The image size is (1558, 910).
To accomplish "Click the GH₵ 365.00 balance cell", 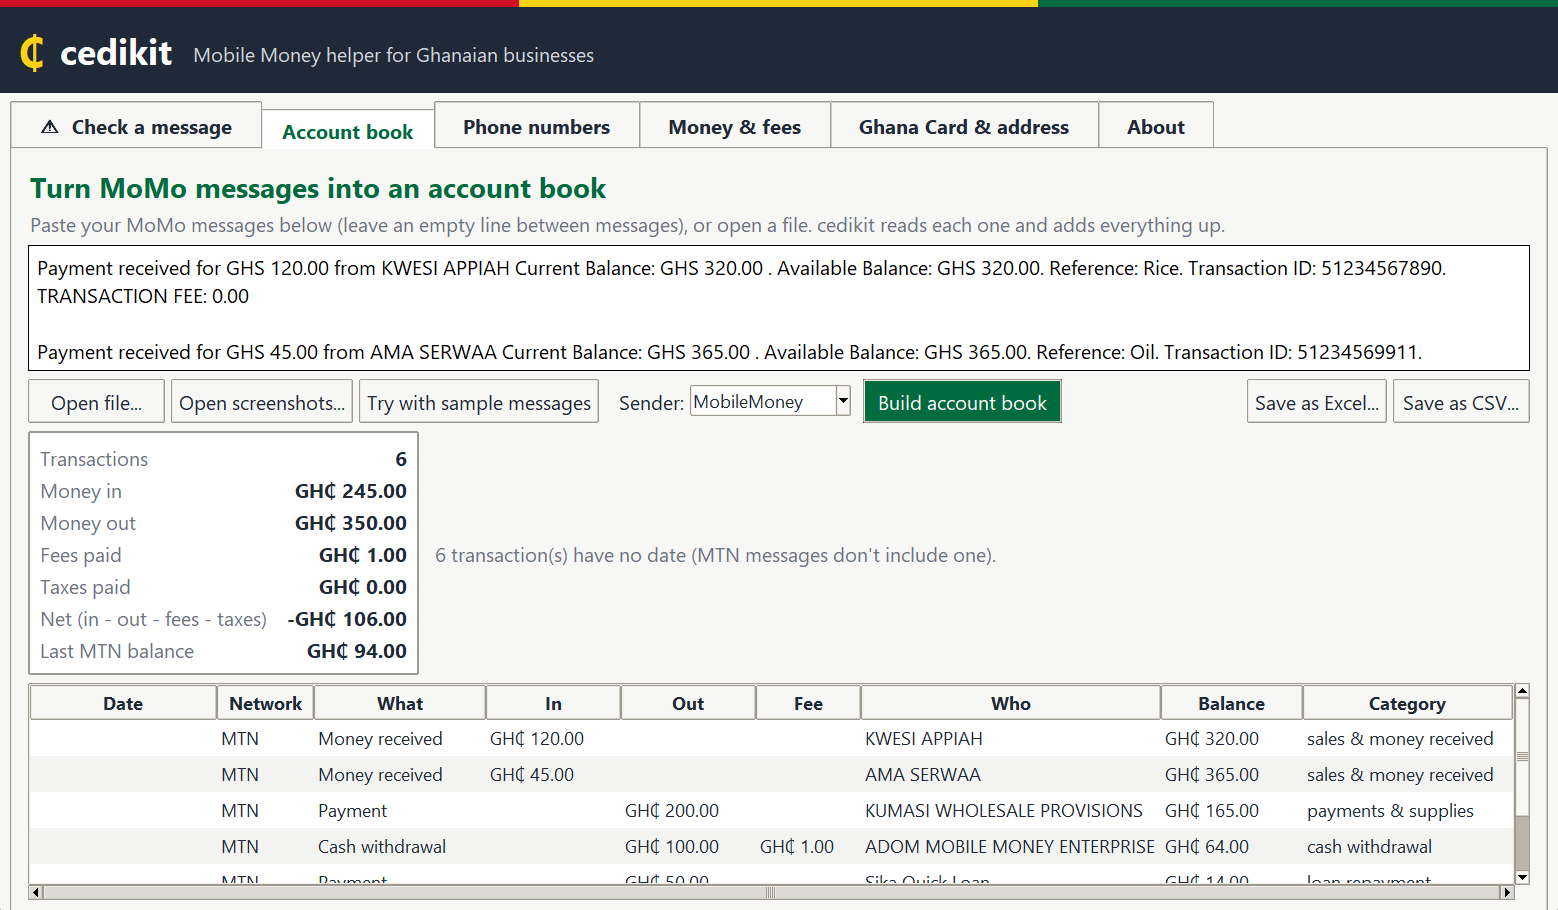I will (1212, 775).
